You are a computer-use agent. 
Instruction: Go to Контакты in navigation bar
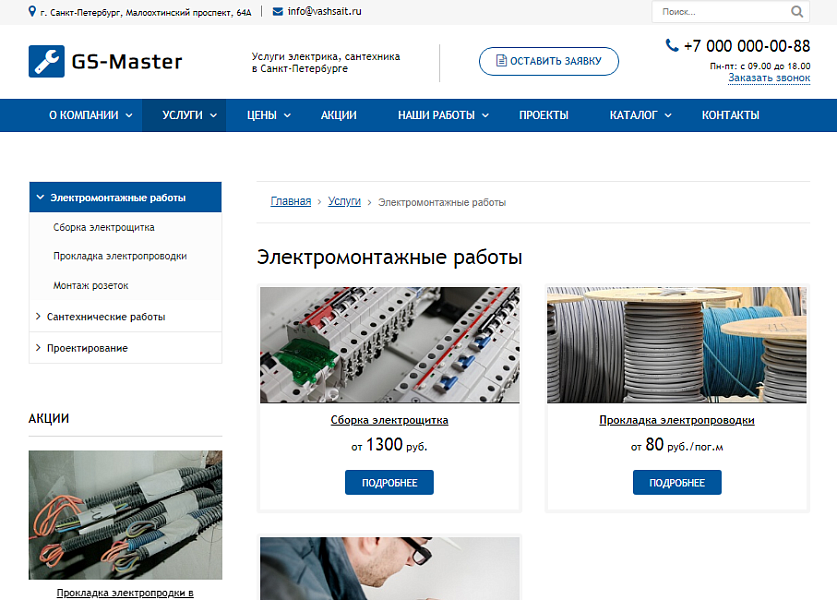click(730, 115)
